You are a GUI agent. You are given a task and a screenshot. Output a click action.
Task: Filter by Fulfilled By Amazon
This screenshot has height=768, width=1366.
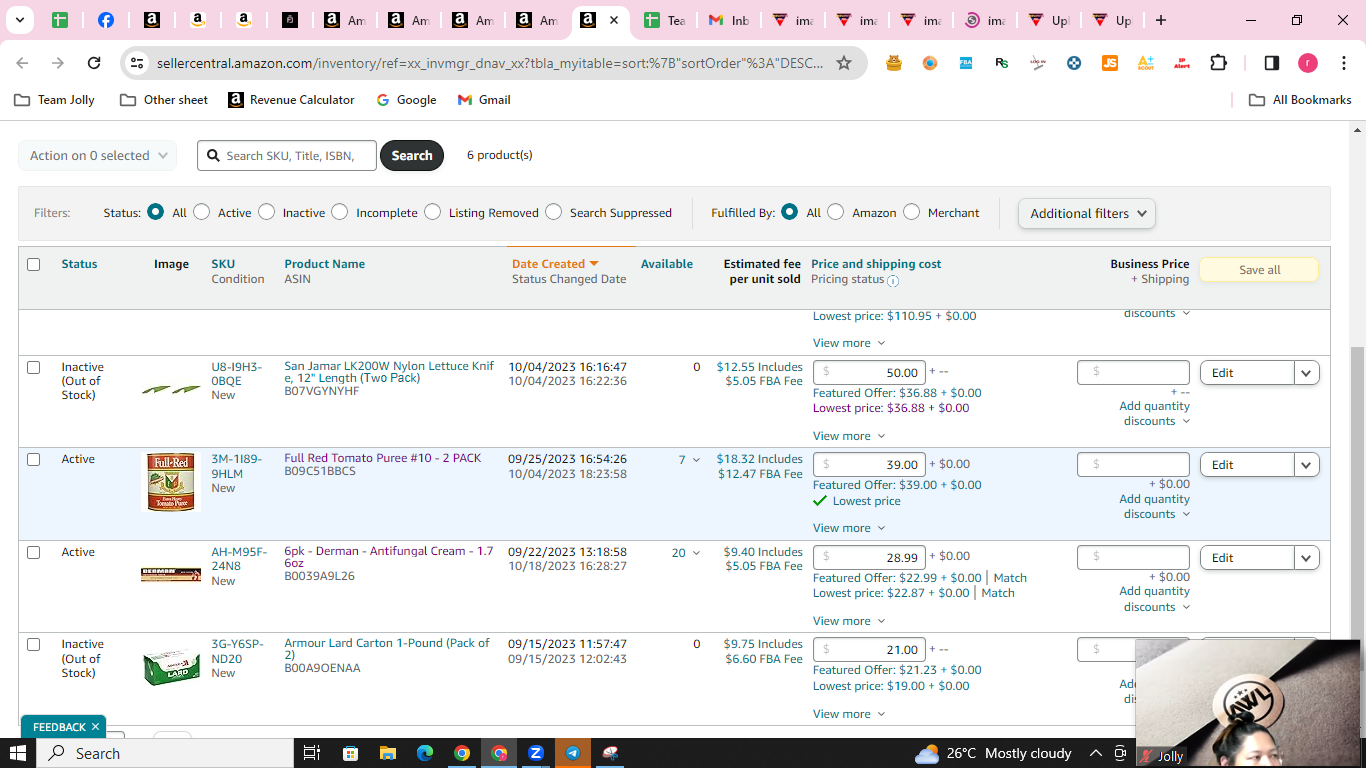pos(836,212)
